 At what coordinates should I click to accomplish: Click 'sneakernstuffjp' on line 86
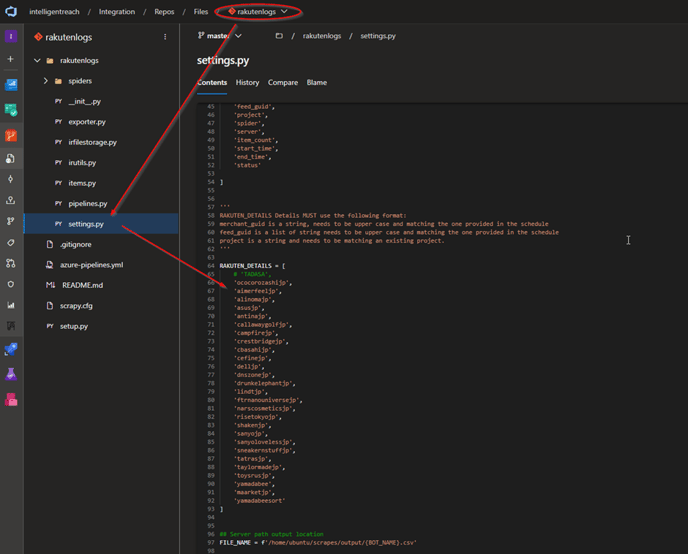(265, 450)
